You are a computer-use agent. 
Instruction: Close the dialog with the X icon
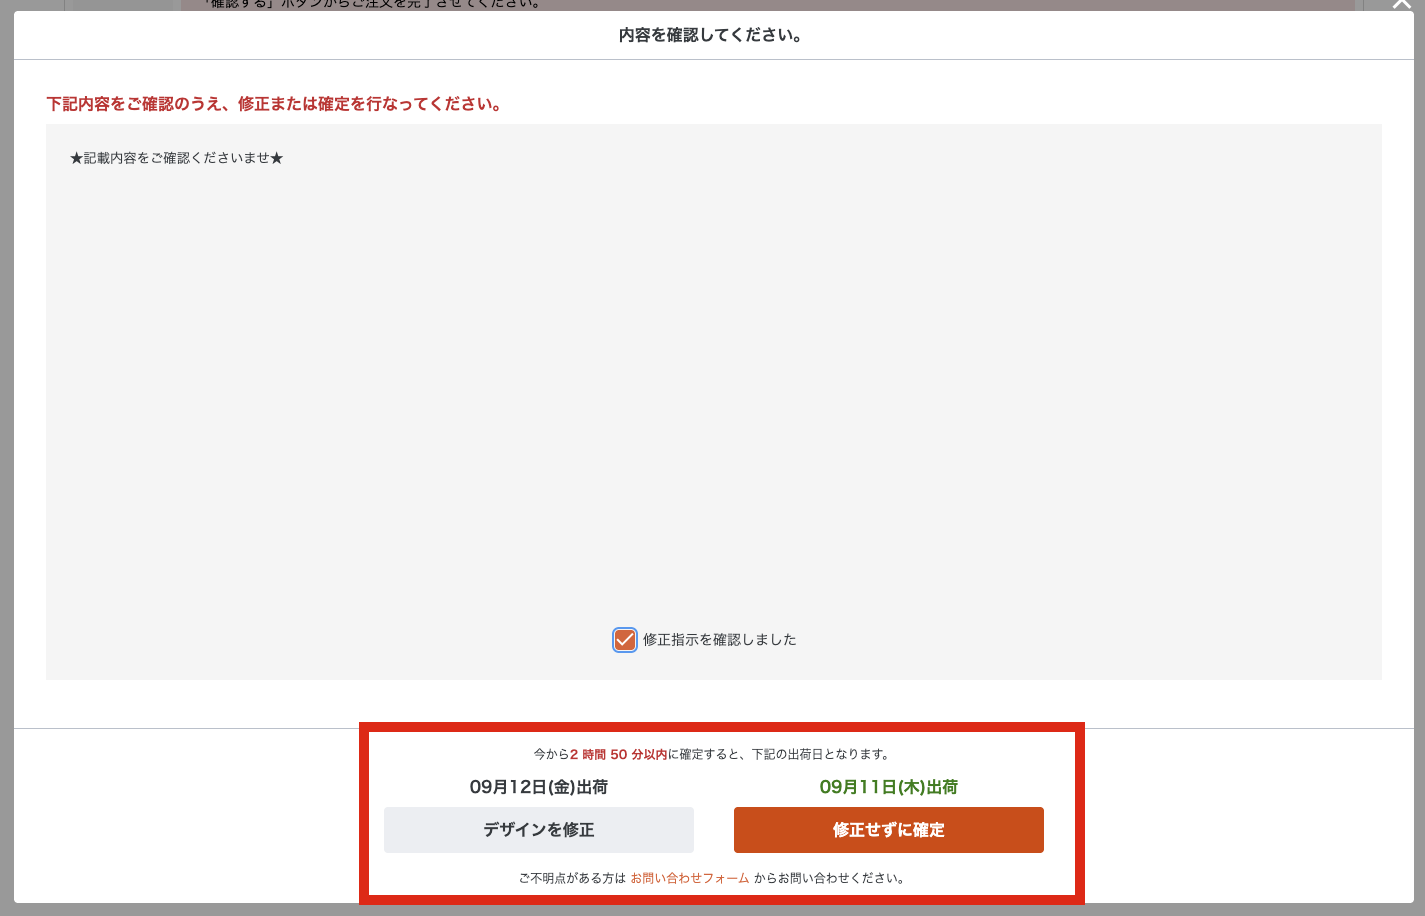tap(1402, 4)
